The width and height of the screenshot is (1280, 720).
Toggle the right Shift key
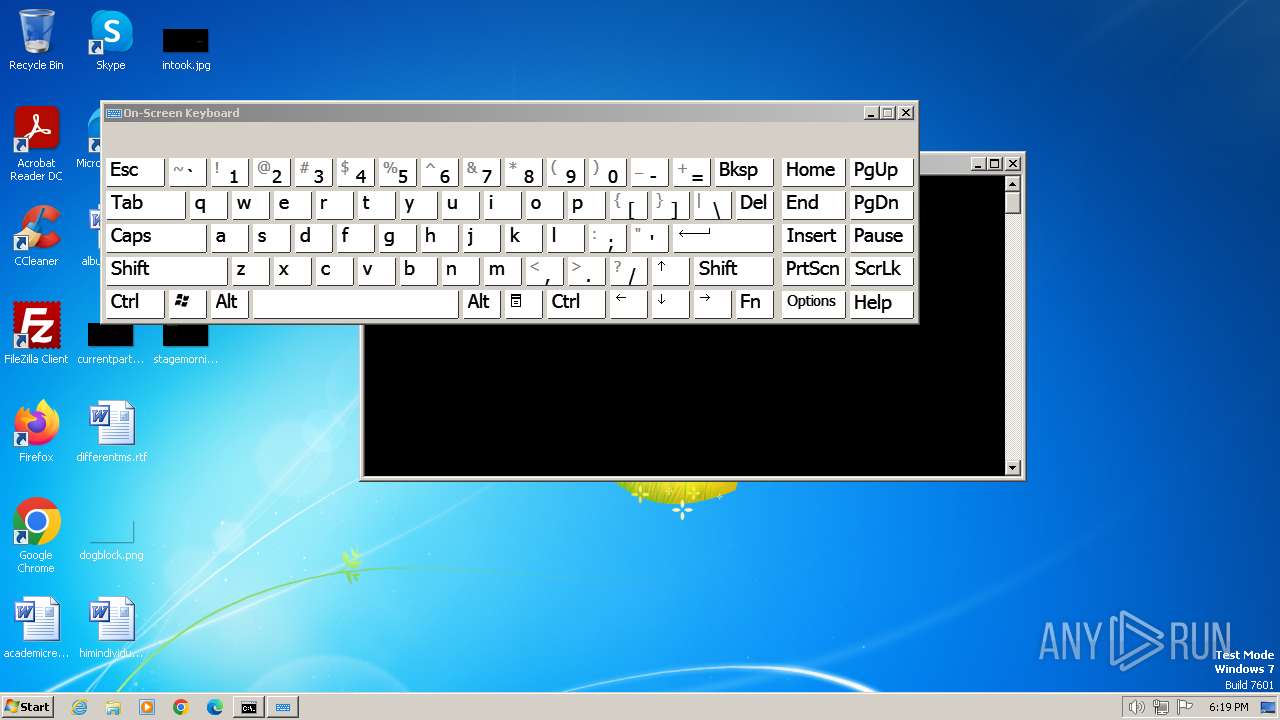pos(733,270)
